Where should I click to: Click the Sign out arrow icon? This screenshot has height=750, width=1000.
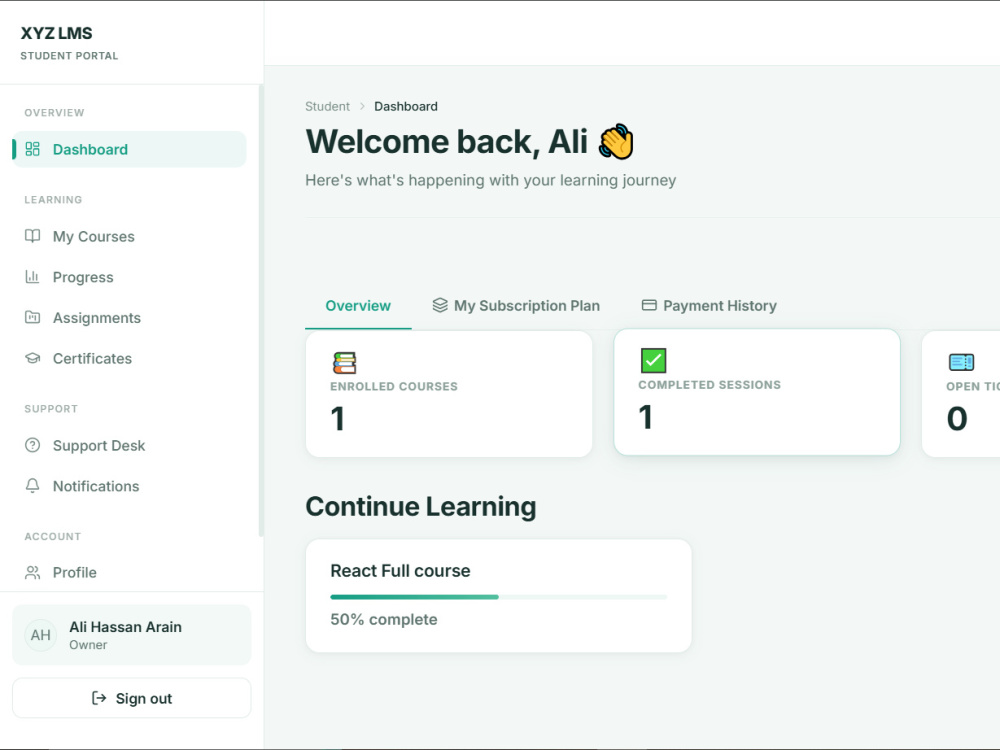pos(99,698)
